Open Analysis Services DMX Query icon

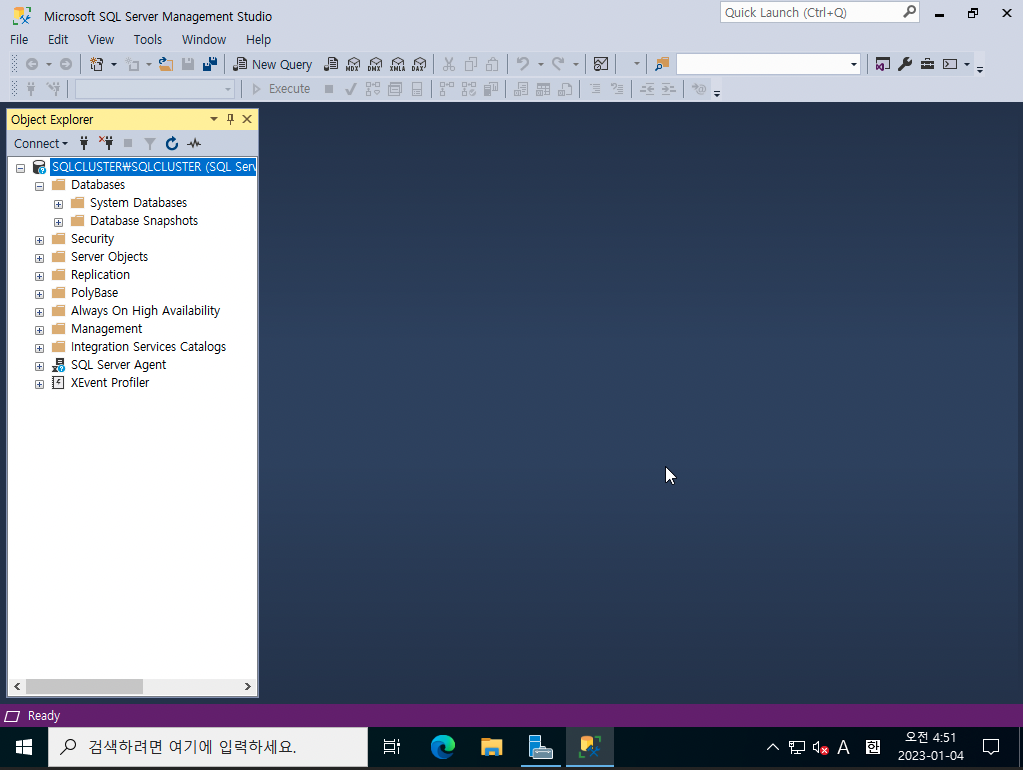pos(375,64)
